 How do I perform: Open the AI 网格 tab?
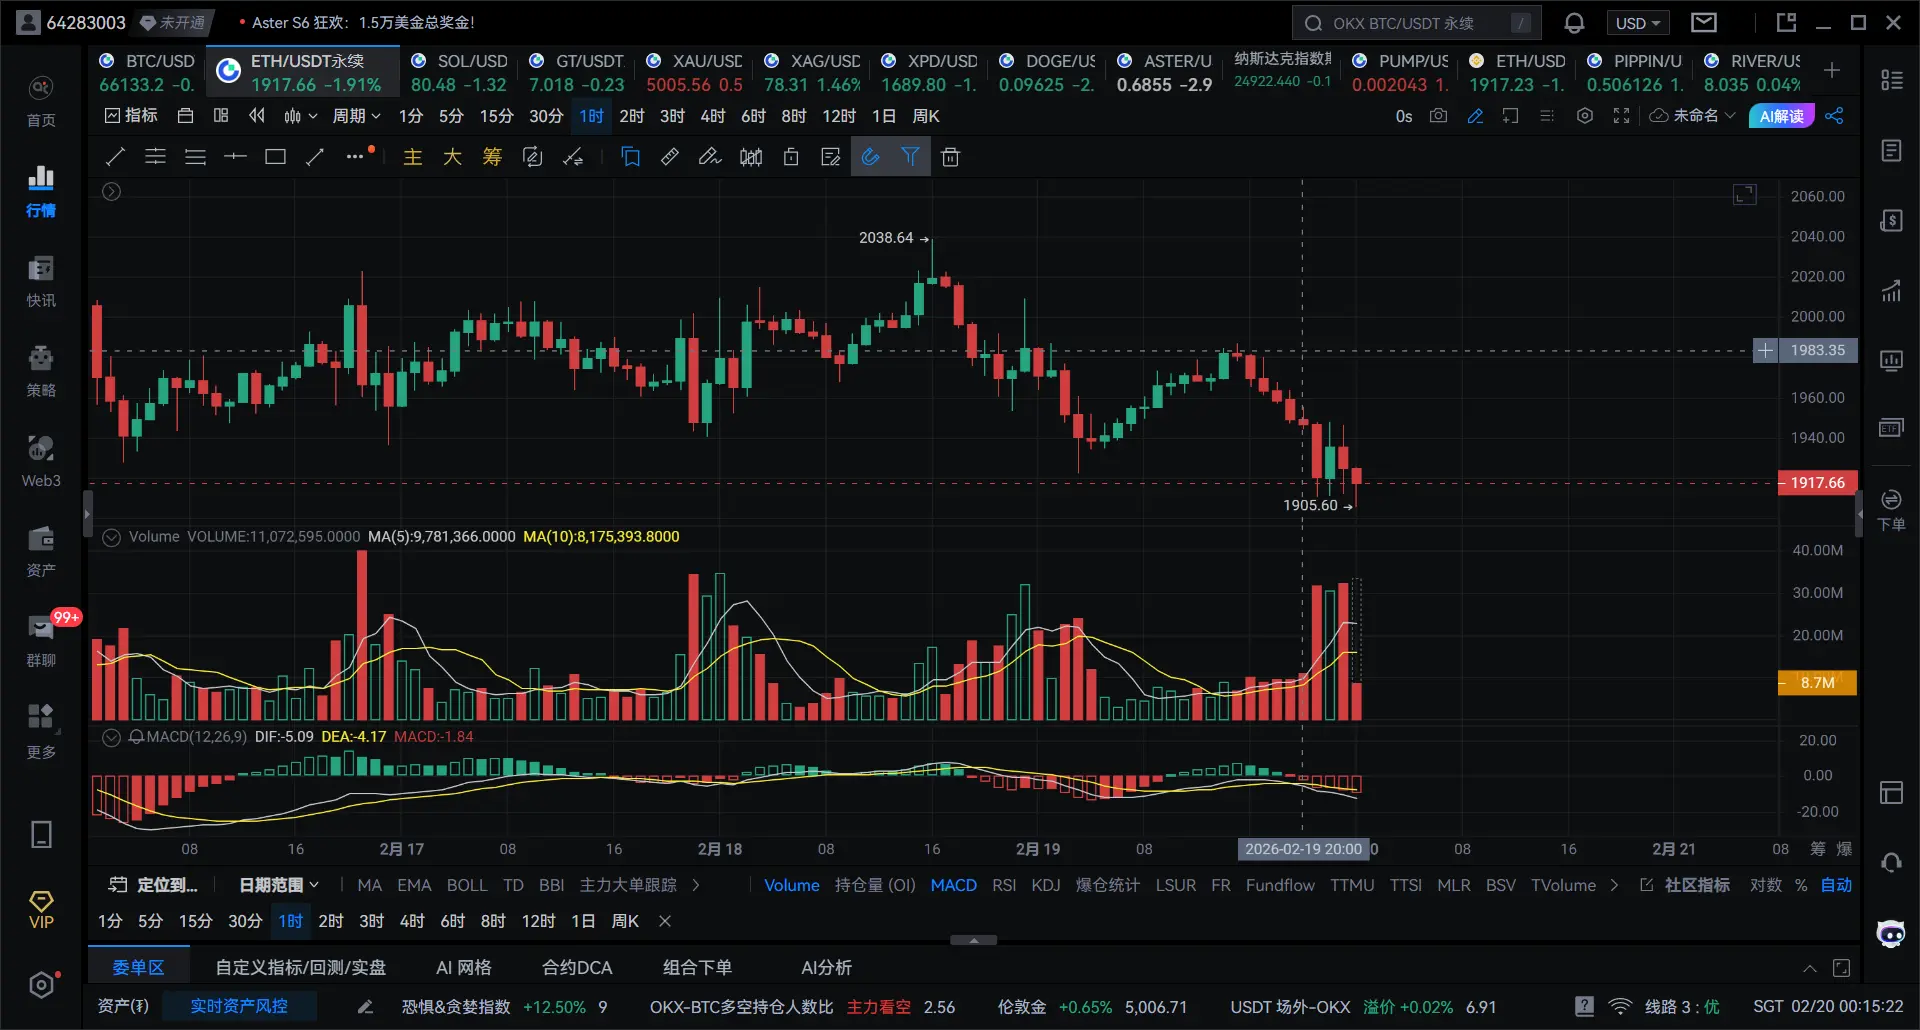464,967
